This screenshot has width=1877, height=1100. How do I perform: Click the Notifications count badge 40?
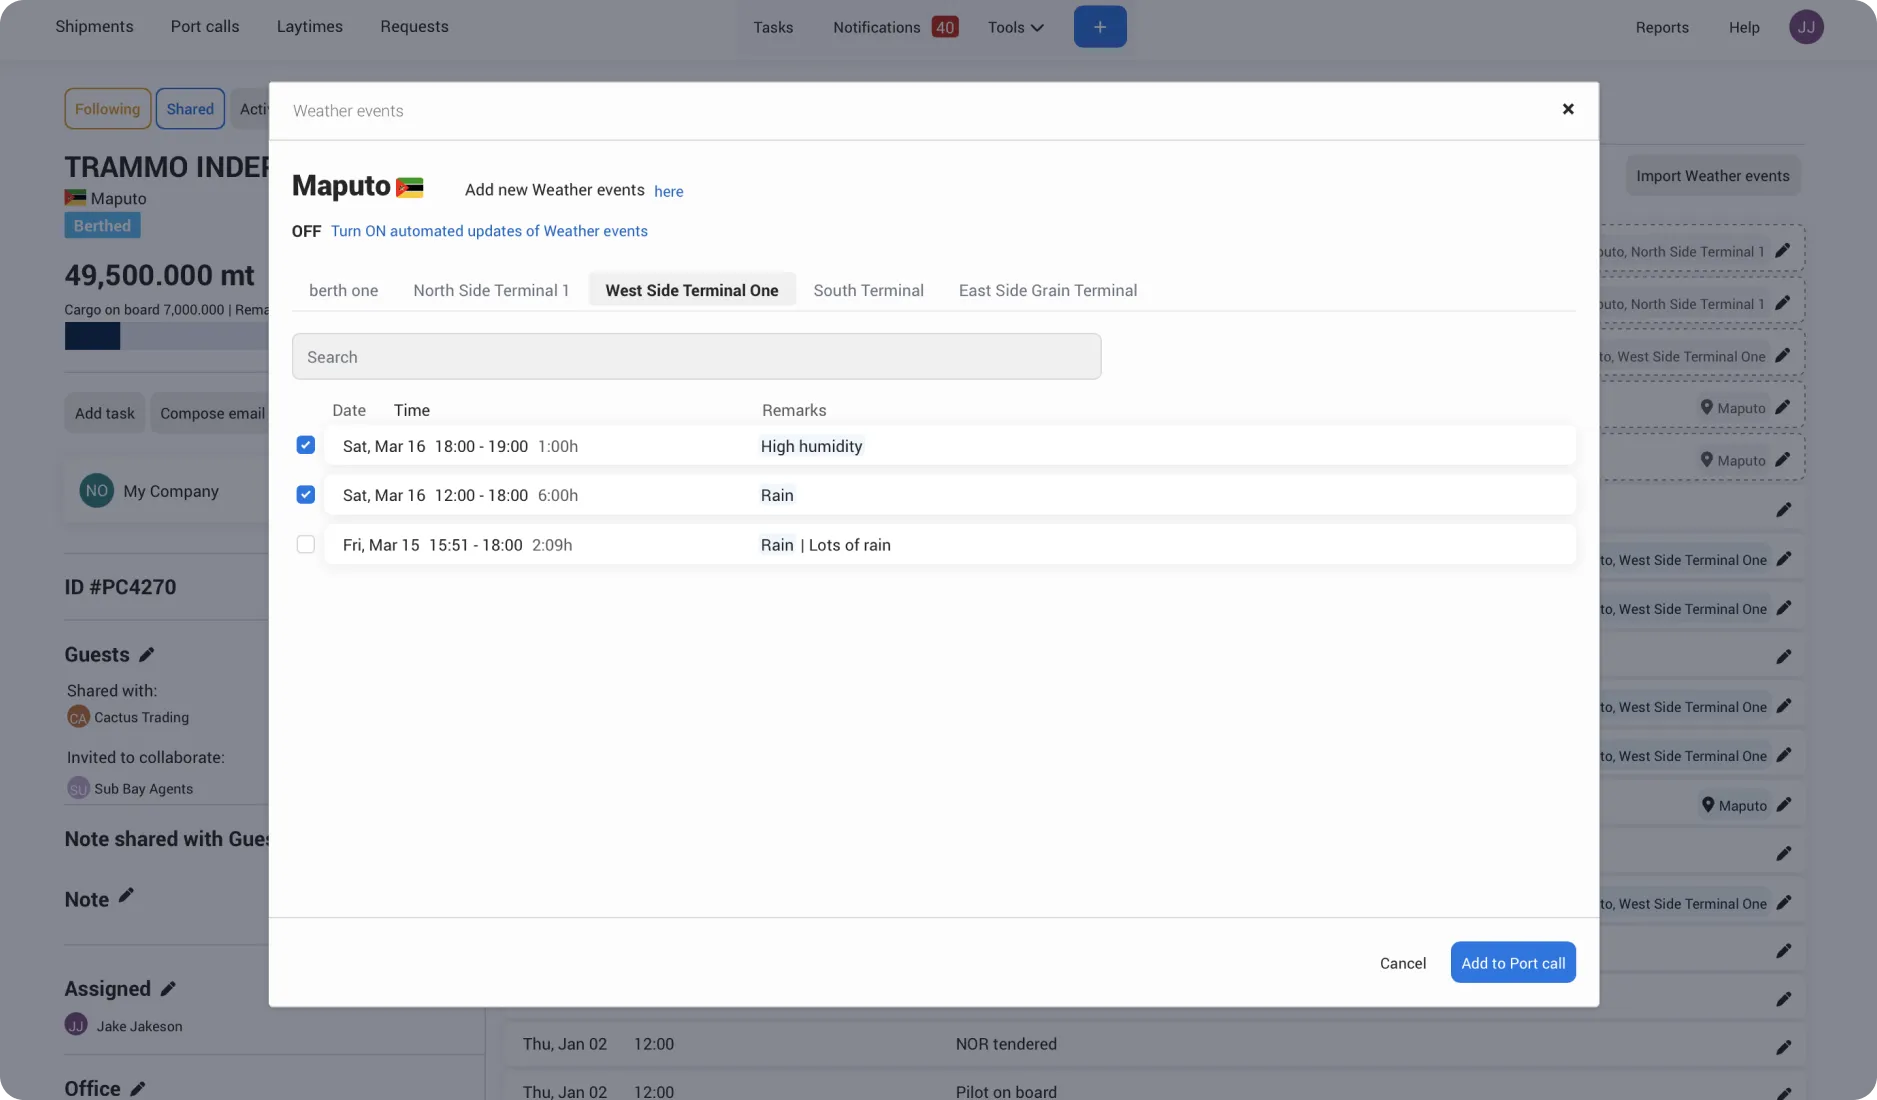tap(944, 27)
